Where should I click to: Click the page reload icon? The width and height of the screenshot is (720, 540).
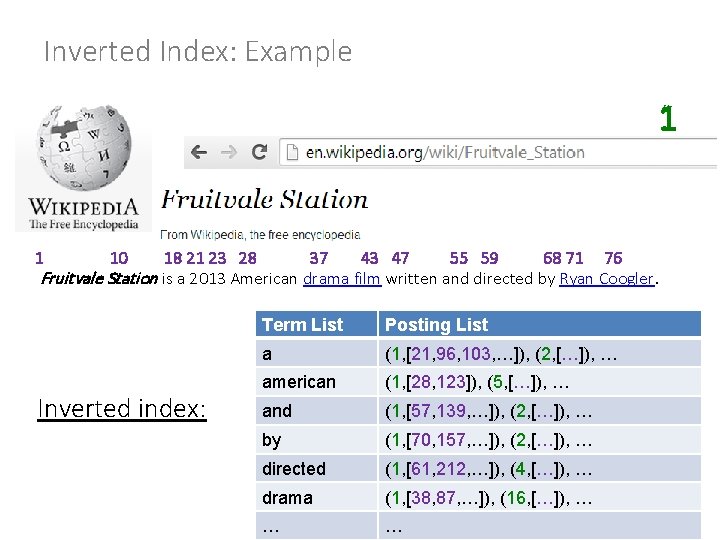point(258,153)
